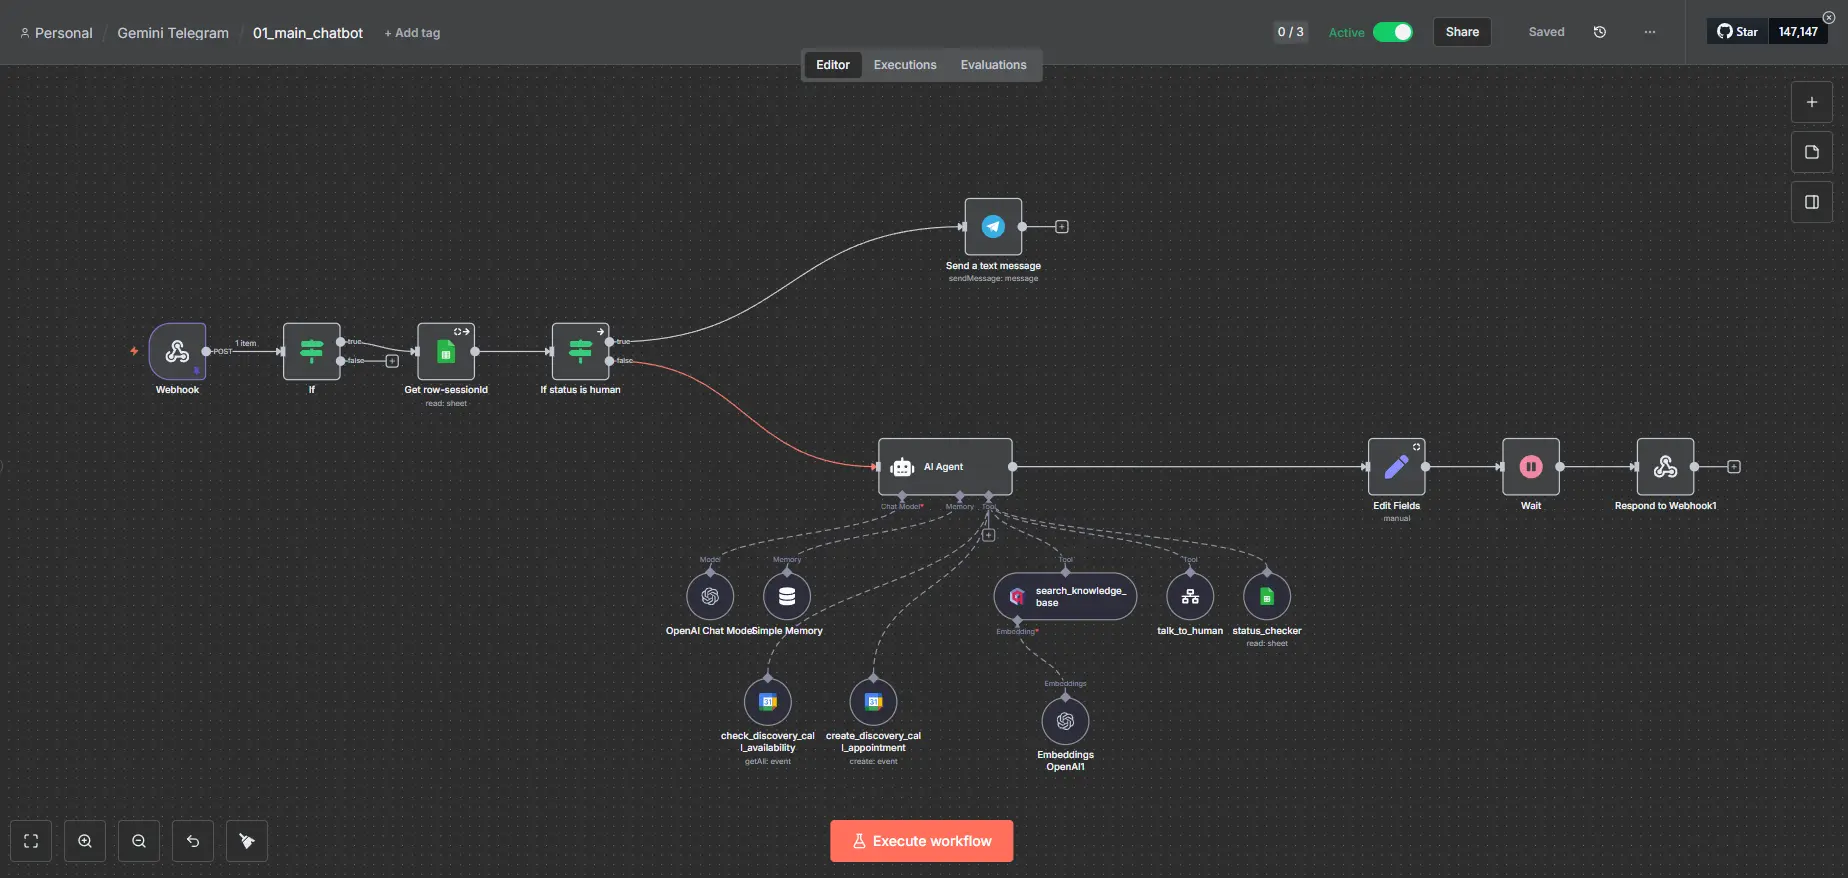Select the Simple Memory node
The height and width of the screenshot is (878, 1848).
click(787, 597)
